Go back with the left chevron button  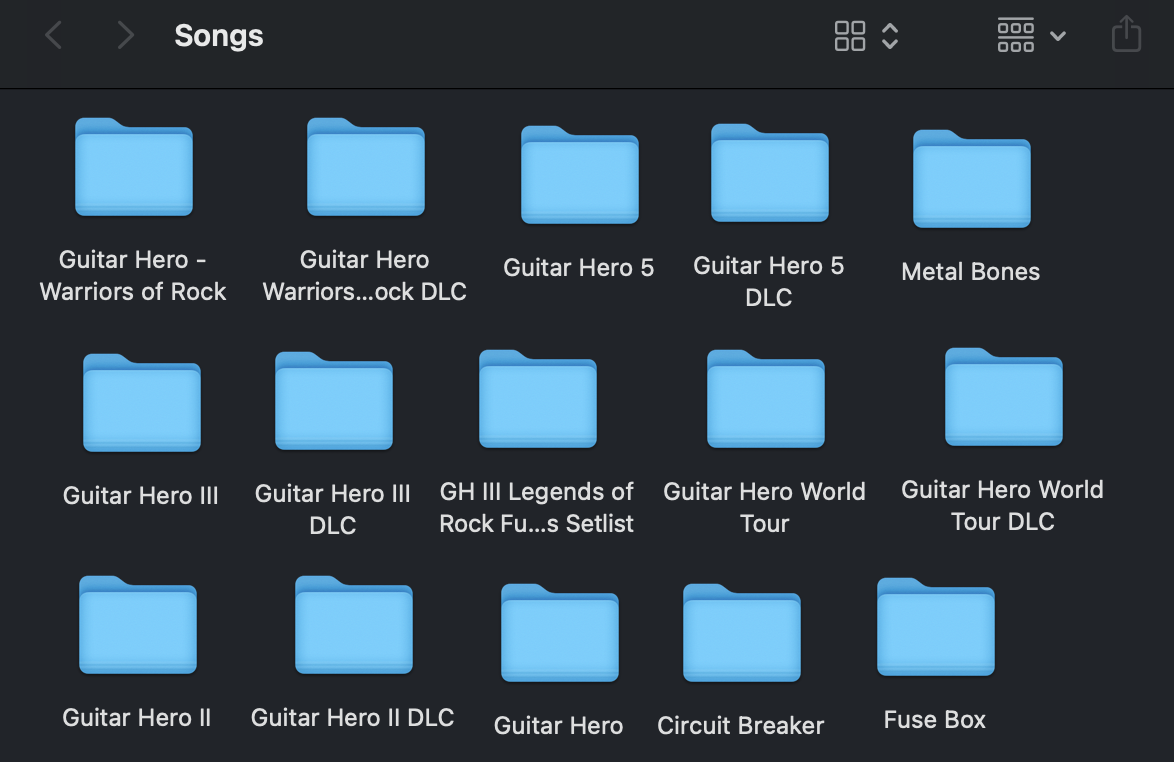(x=53, y=35)
